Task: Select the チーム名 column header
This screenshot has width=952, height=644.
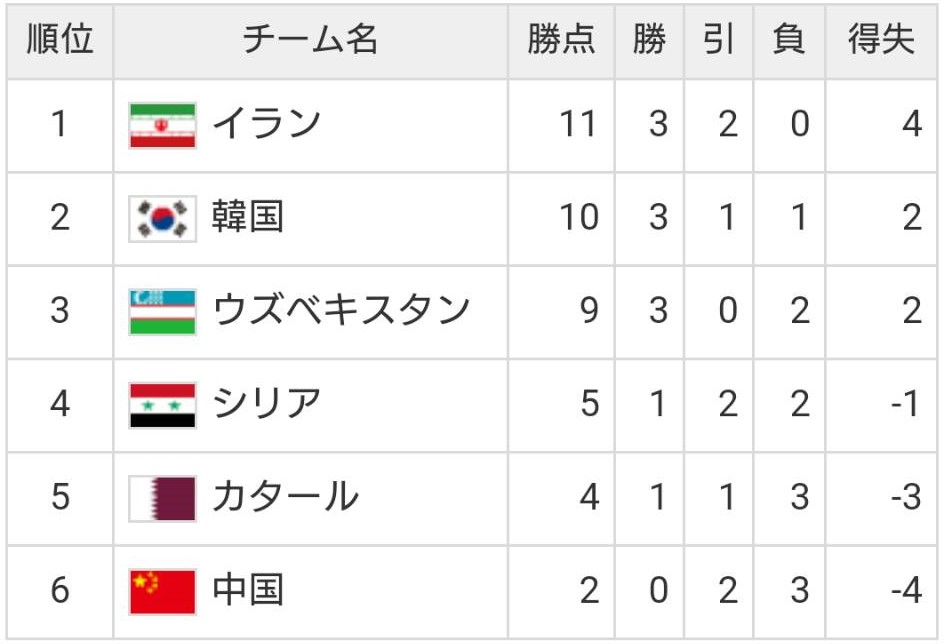Action: point(310,39)
